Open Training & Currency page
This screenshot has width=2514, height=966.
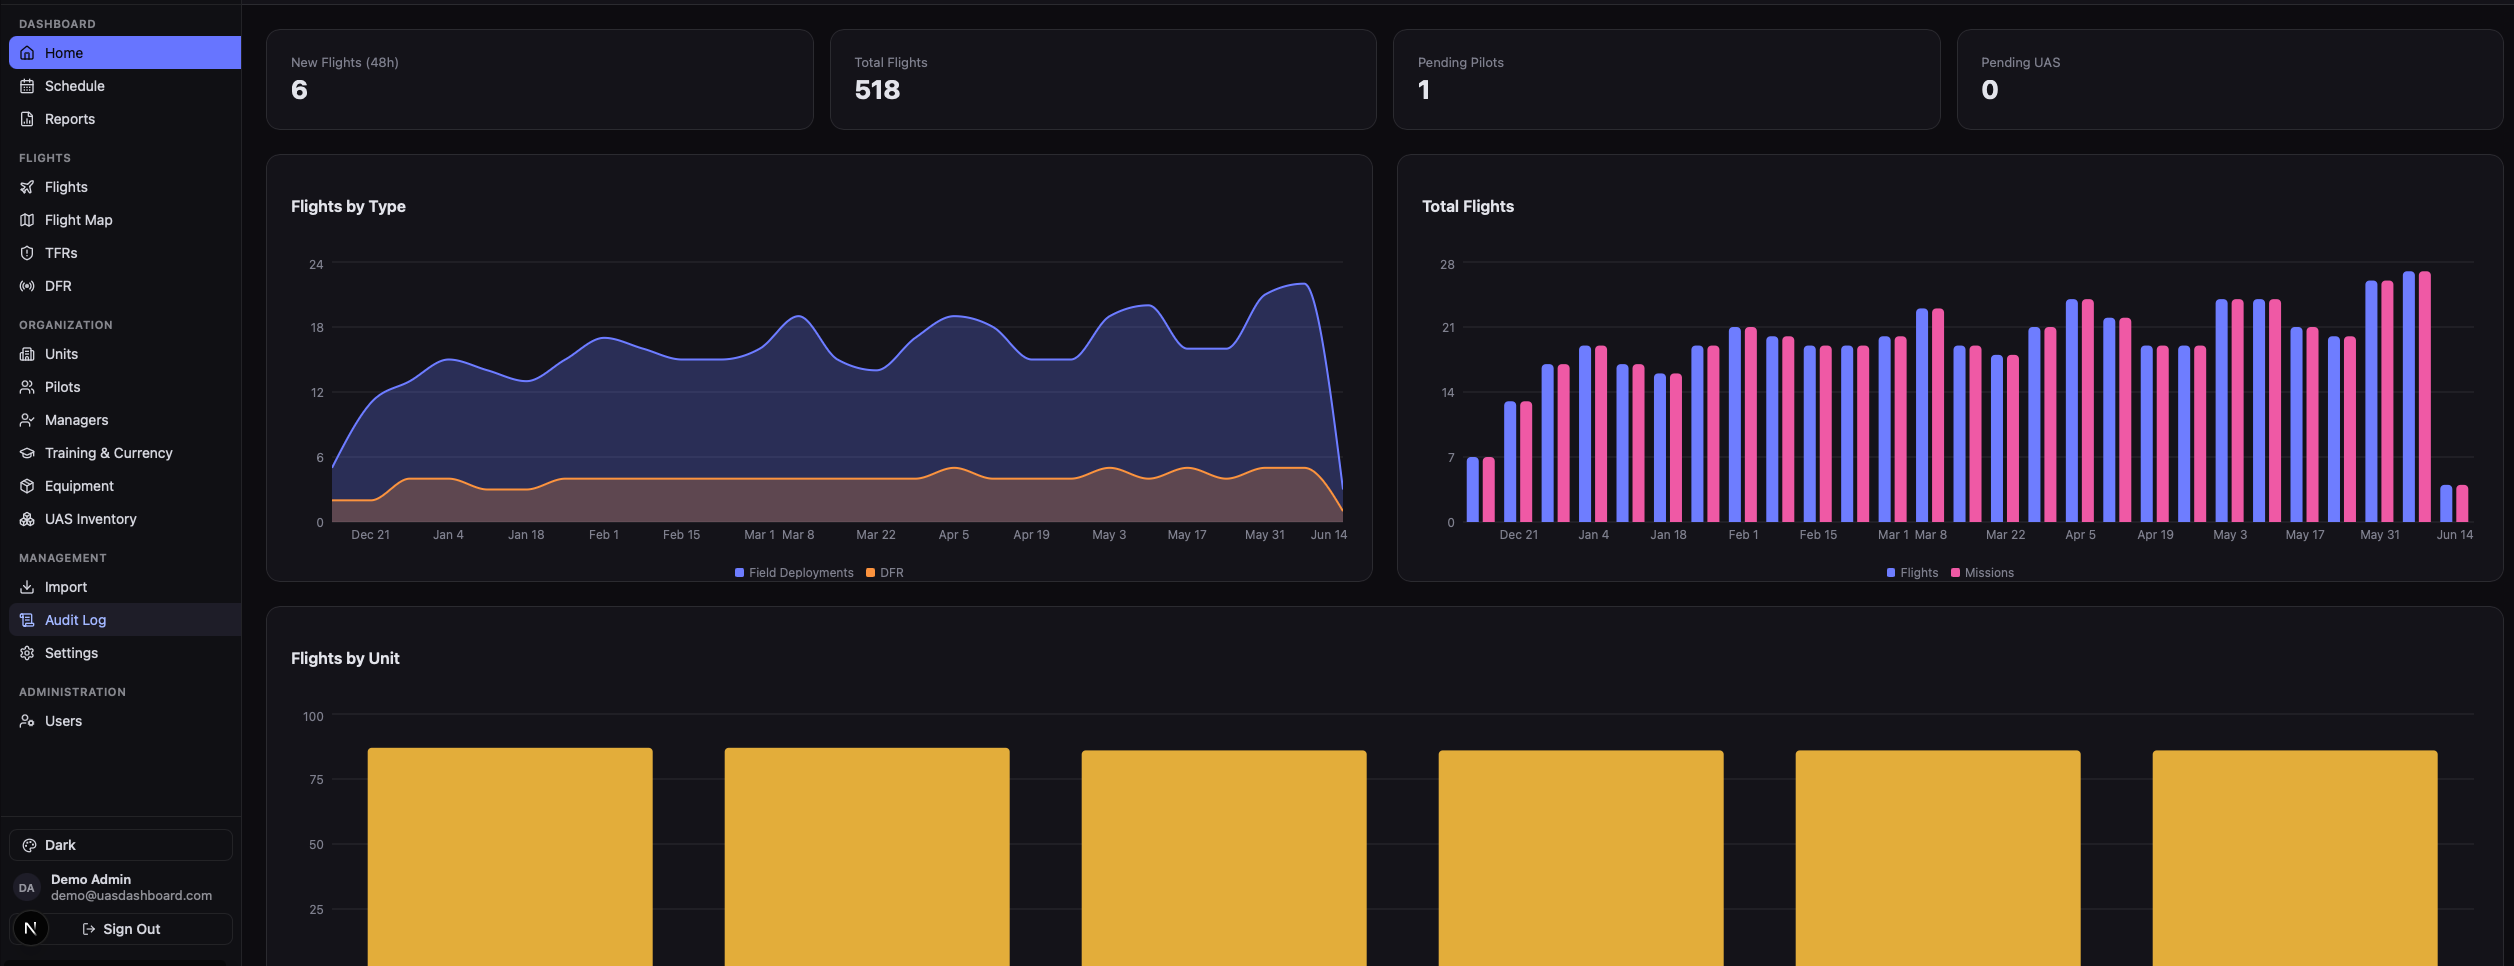point(125,453)
